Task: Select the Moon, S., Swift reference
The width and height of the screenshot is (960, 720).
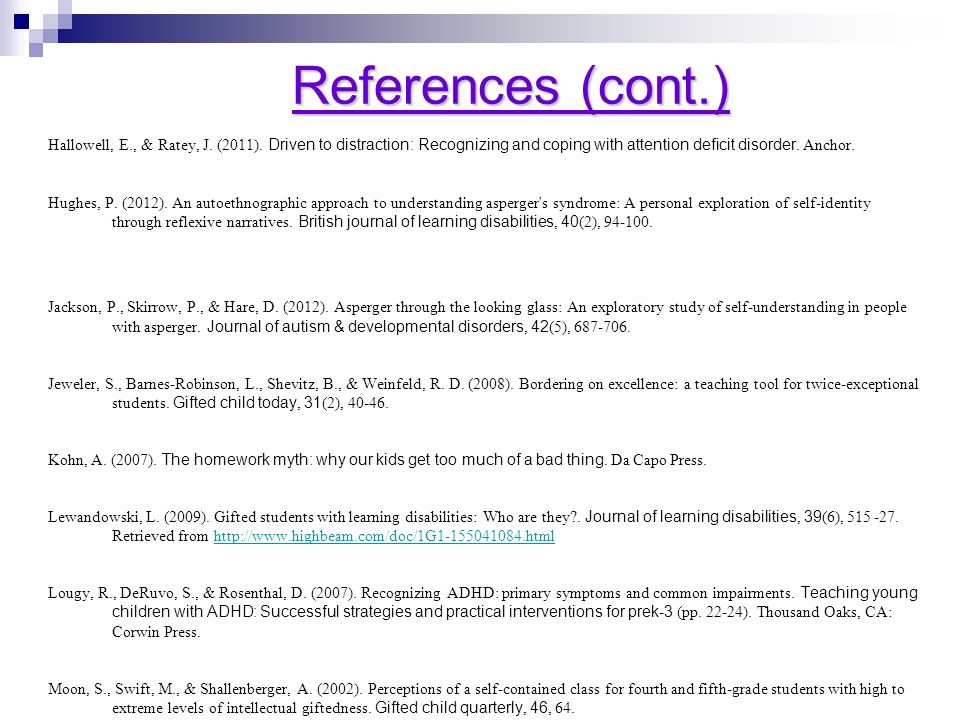Action: click(476, 699)
